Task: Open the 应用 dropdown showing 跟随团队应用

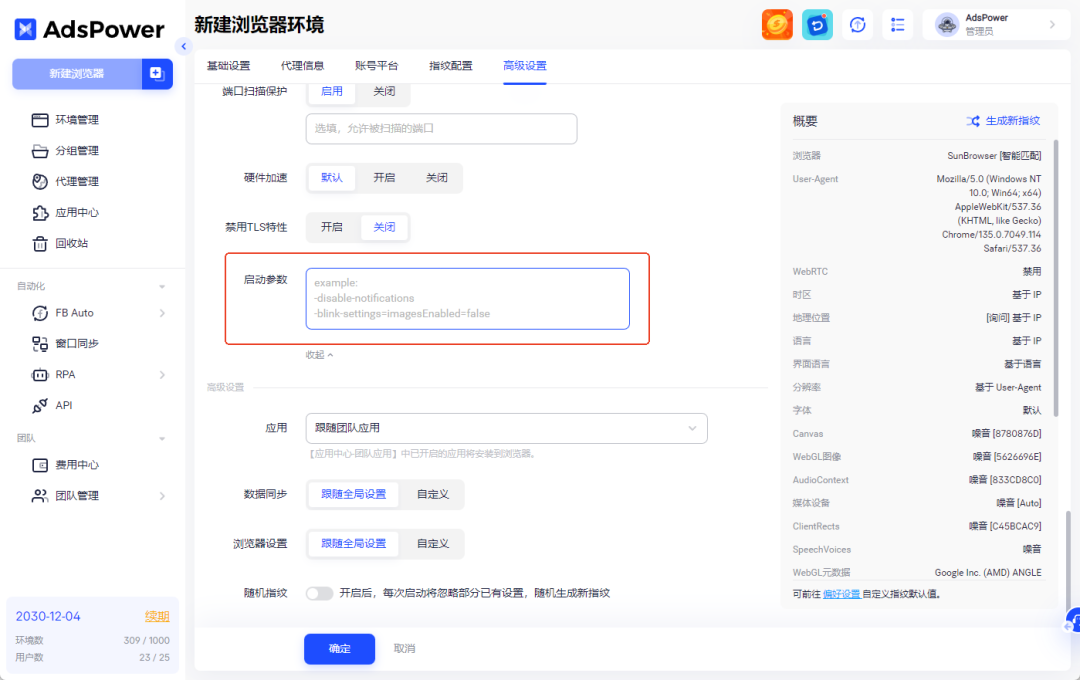Action: (x=505, y=427)
